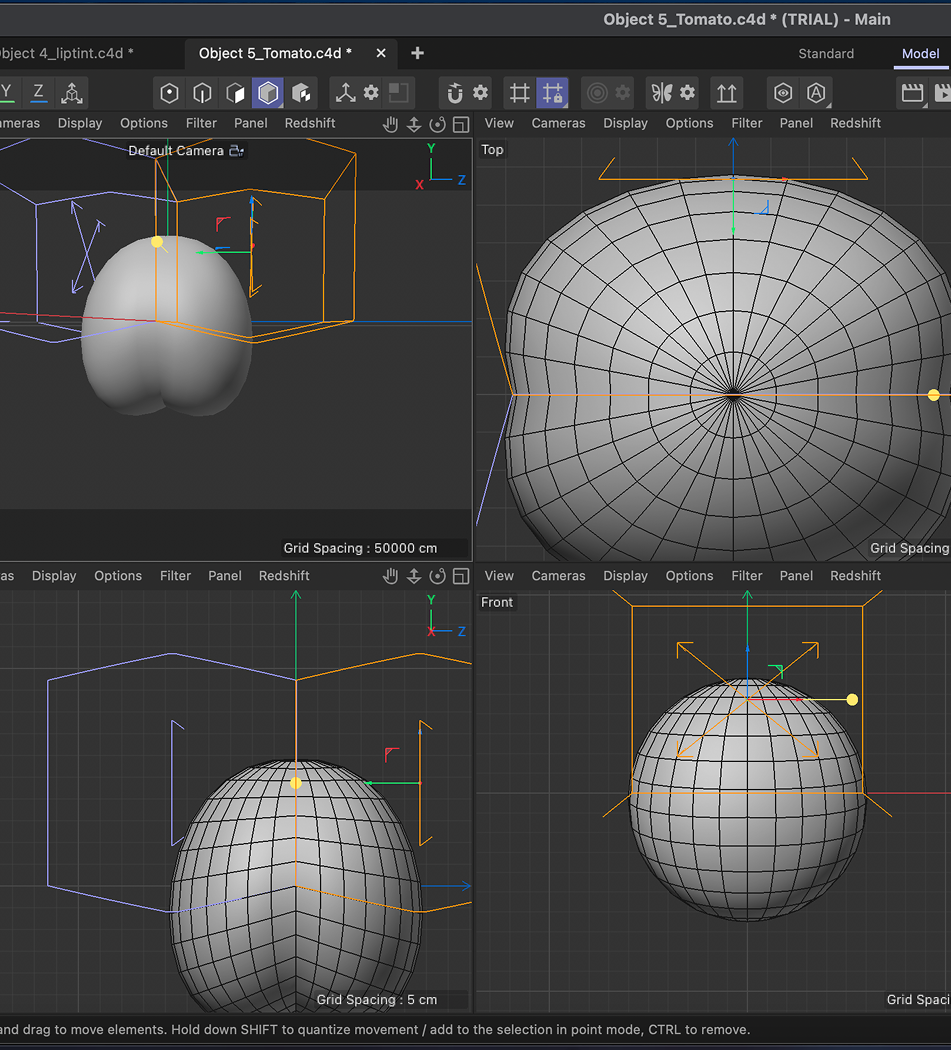
Task: Toggle the workplane grid icon
Action: [518, 92]
